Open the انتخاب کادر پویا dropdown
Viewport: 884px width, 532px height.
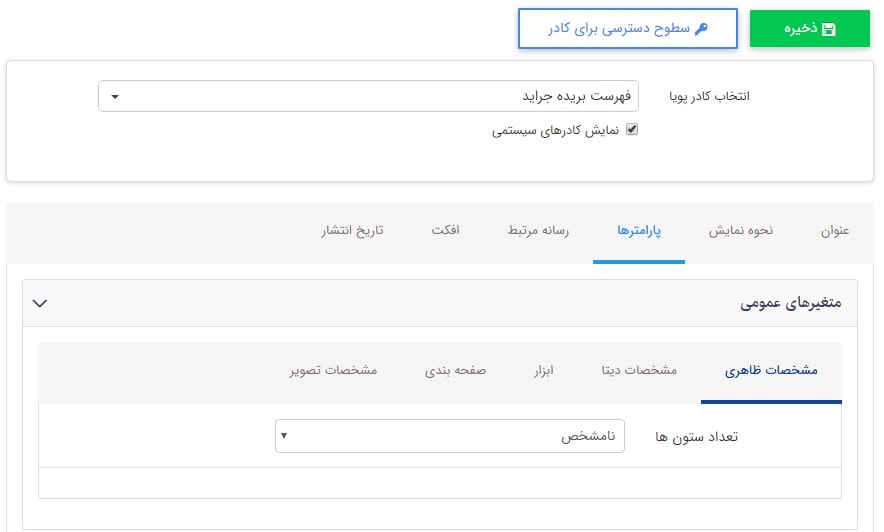[368, 96]
